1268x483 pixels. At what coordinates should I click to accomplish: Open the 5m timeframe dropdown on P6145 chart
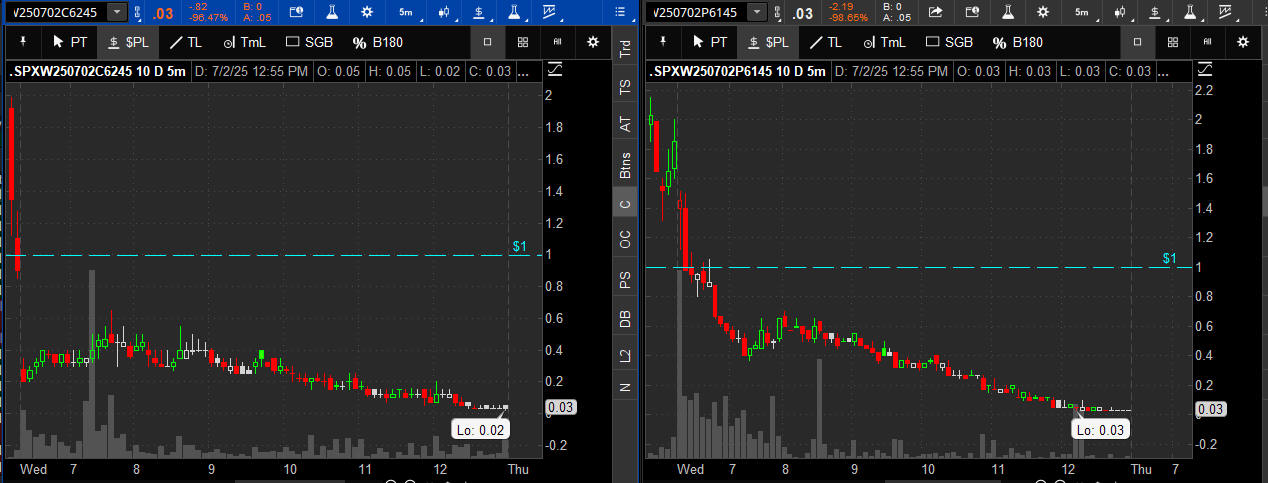[1080, 12]
